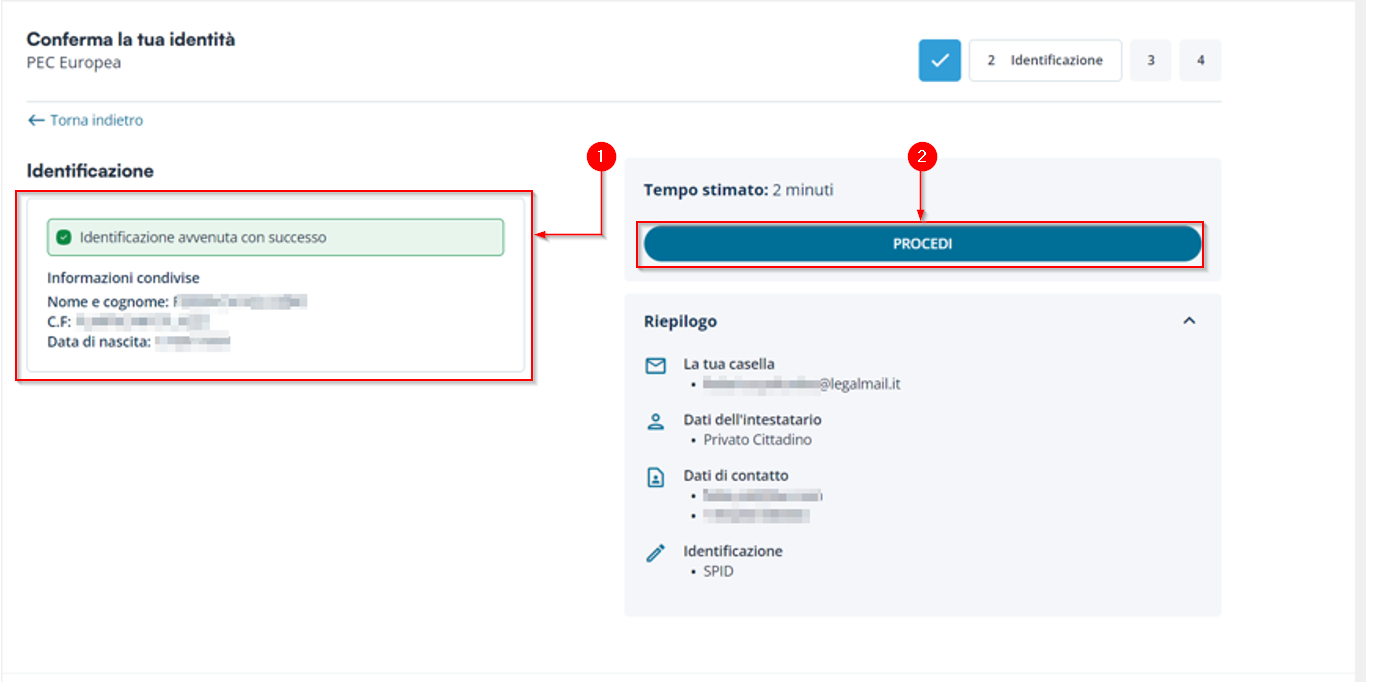Collapse the Riepilogo section with the chevron

point(1189,321)
